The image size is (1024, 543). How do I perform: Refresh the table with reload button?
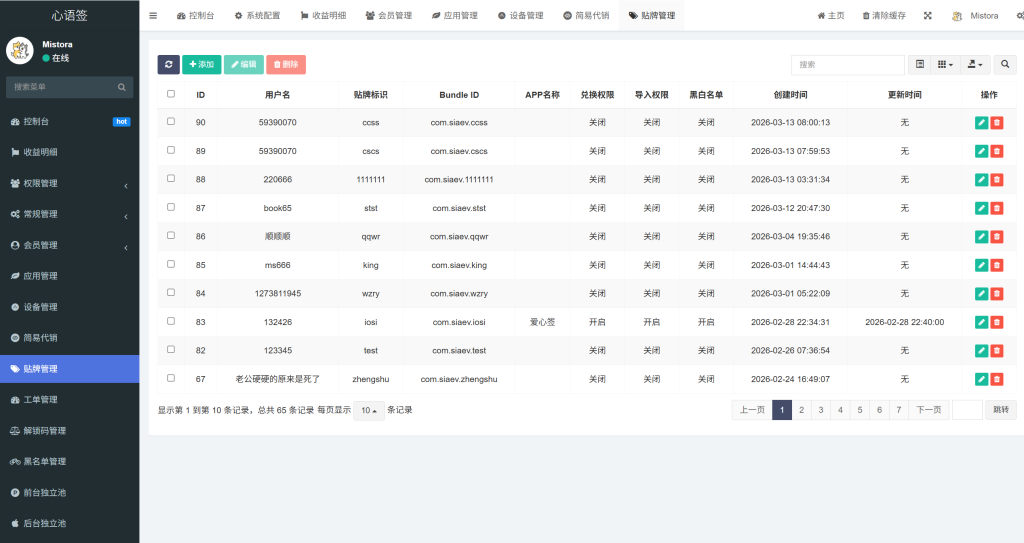168,64
